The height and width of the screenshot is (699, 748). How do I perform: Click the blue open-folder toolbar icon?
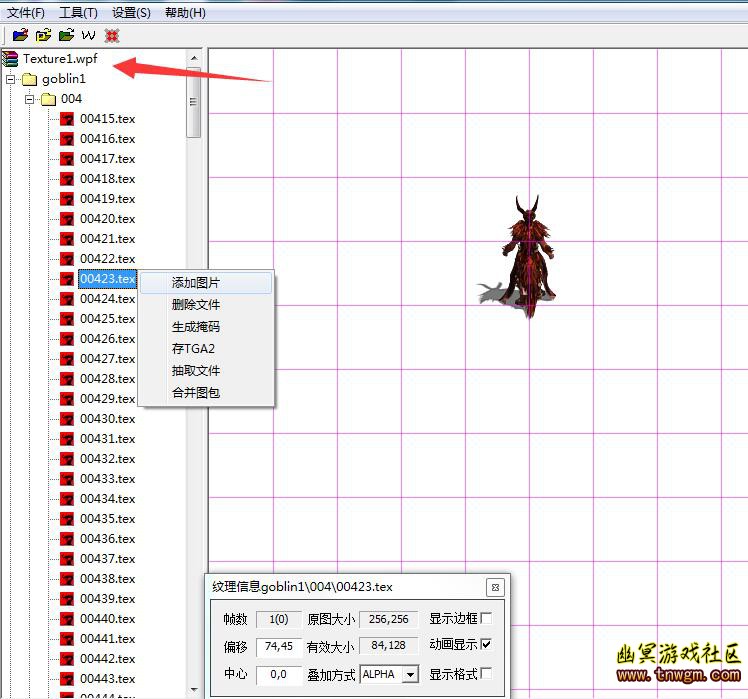(x=21, y=35)
